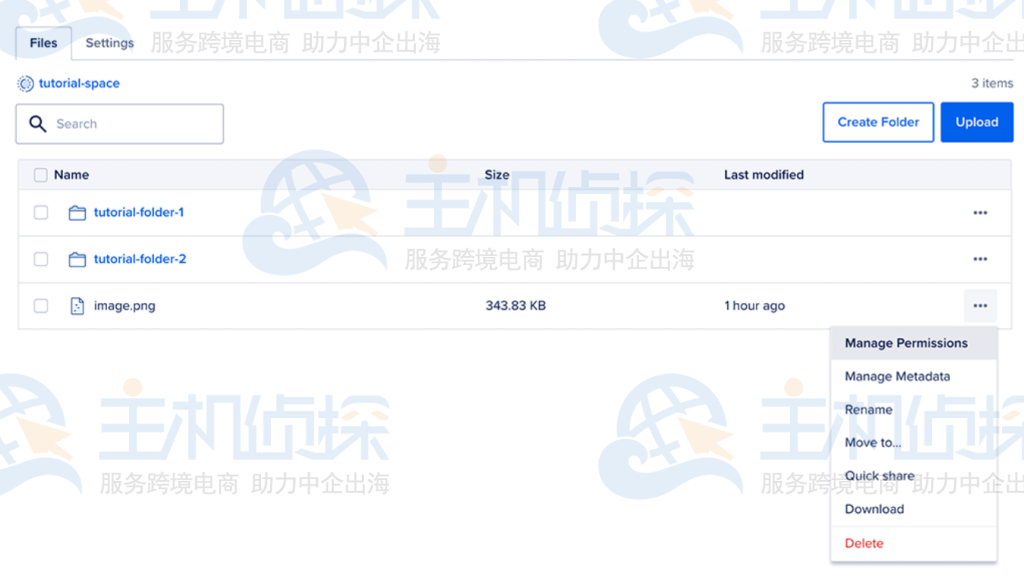The width and height of the screenshot is (1024, 588).
Task: Click the image.png file icon
Action: click(77, 306)
